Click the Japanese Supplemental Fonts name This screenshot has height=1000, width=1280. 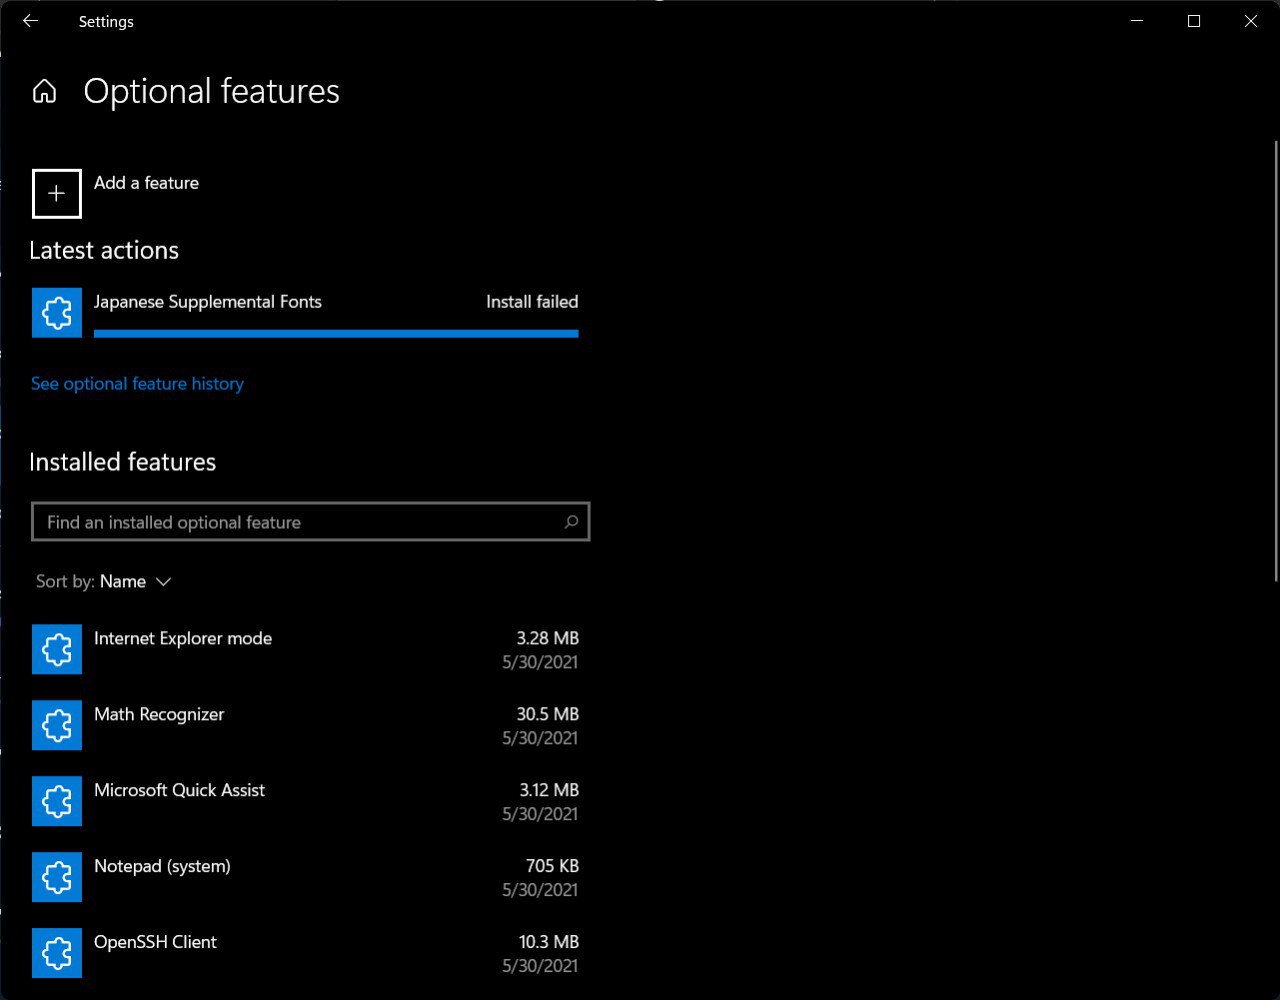pyautogui.click(x=208, y=302)
